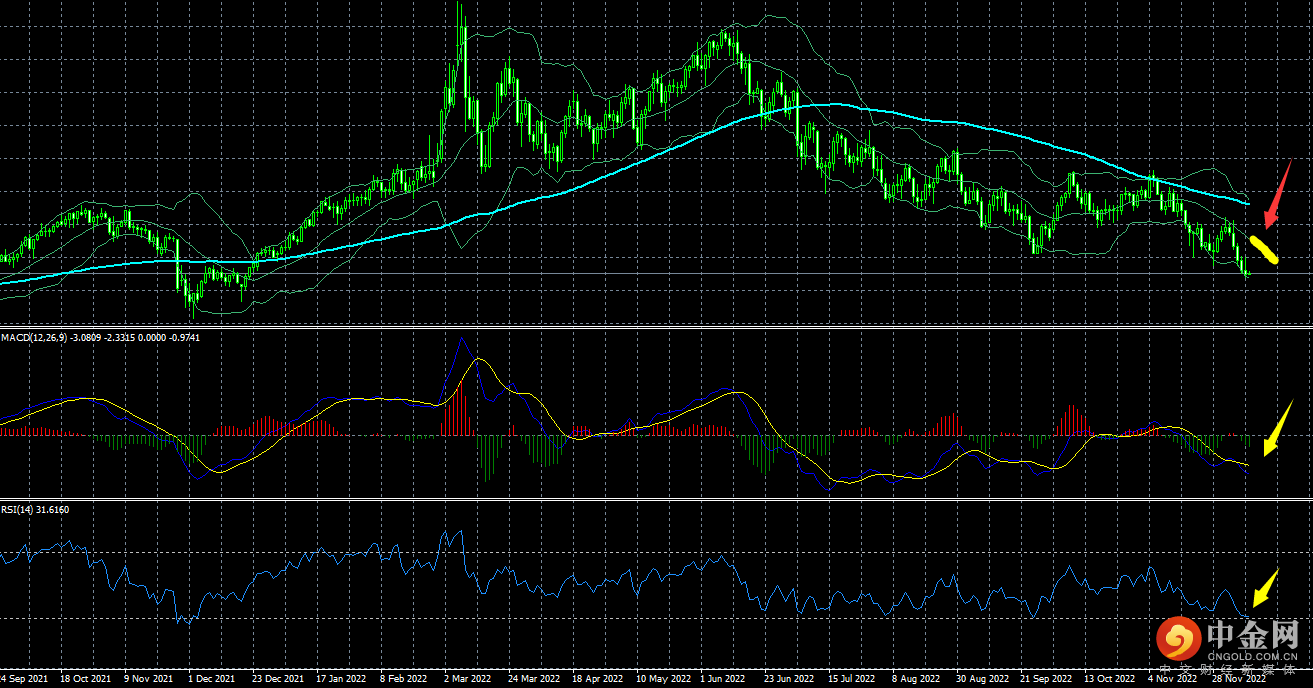Click the 1 Jun 2022 date label

pos(724,678)
